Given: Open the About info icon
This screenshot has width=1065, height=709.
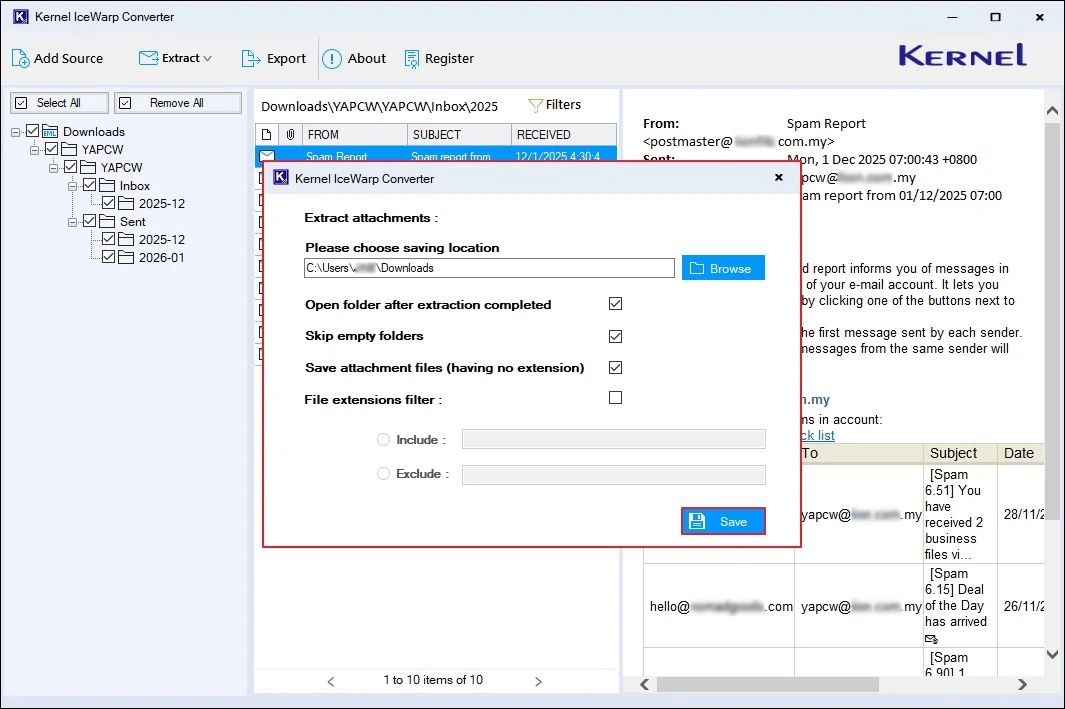Looking at the screenshot, I should coord(332,58).
